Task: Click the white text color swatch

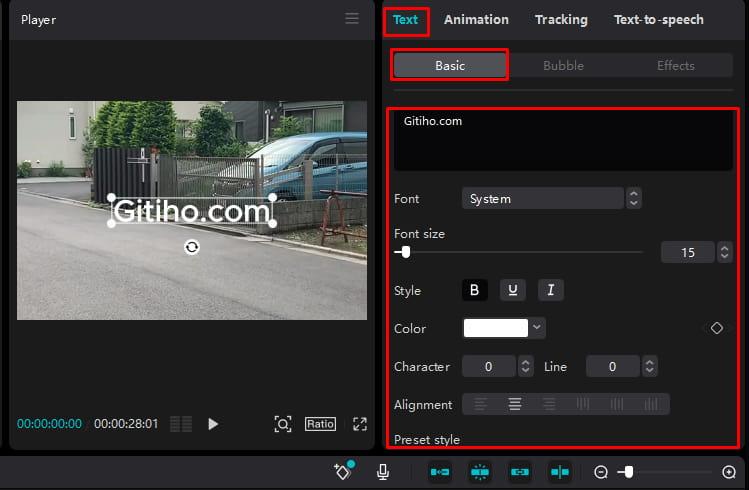Action: (x=495, y=328)
